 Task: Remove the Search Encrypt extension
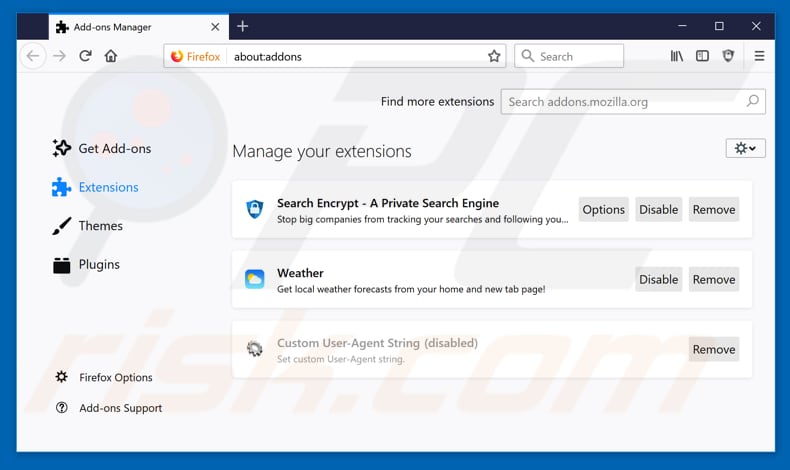[x=714, y=209]
